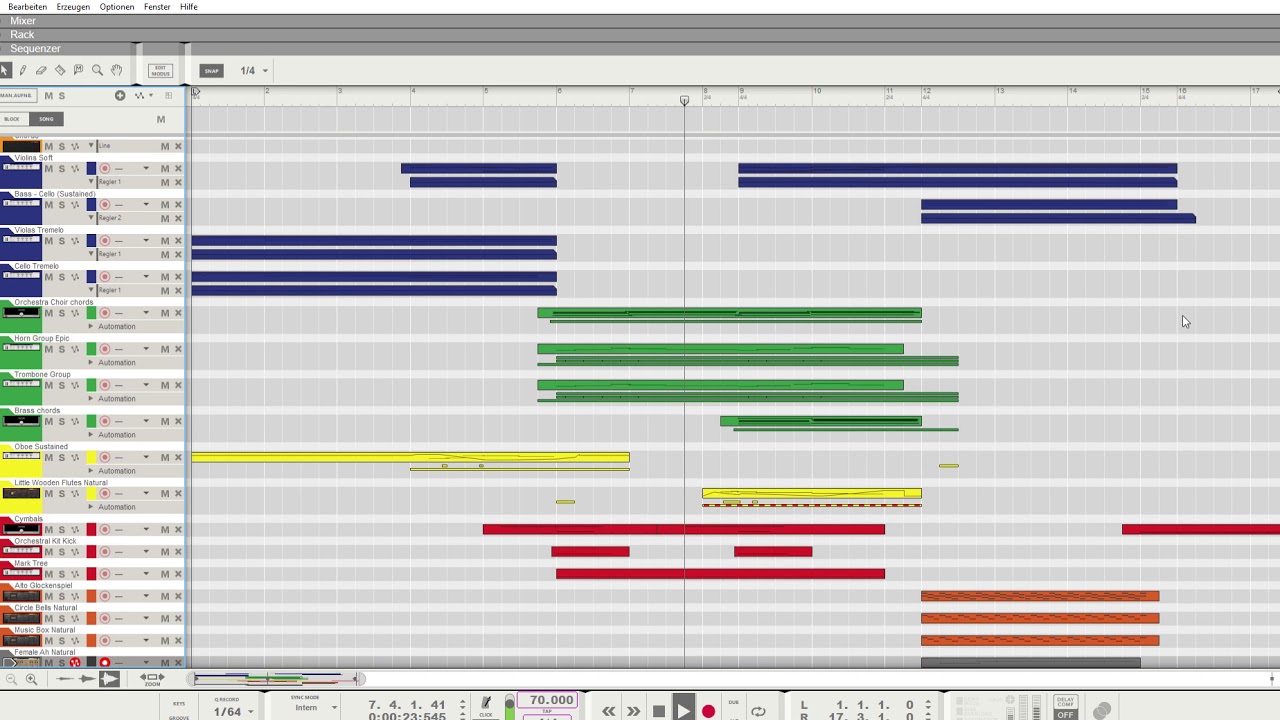Switch to SONG view
This screenshot has width=1280, height=720.
[x=46, y=119]
